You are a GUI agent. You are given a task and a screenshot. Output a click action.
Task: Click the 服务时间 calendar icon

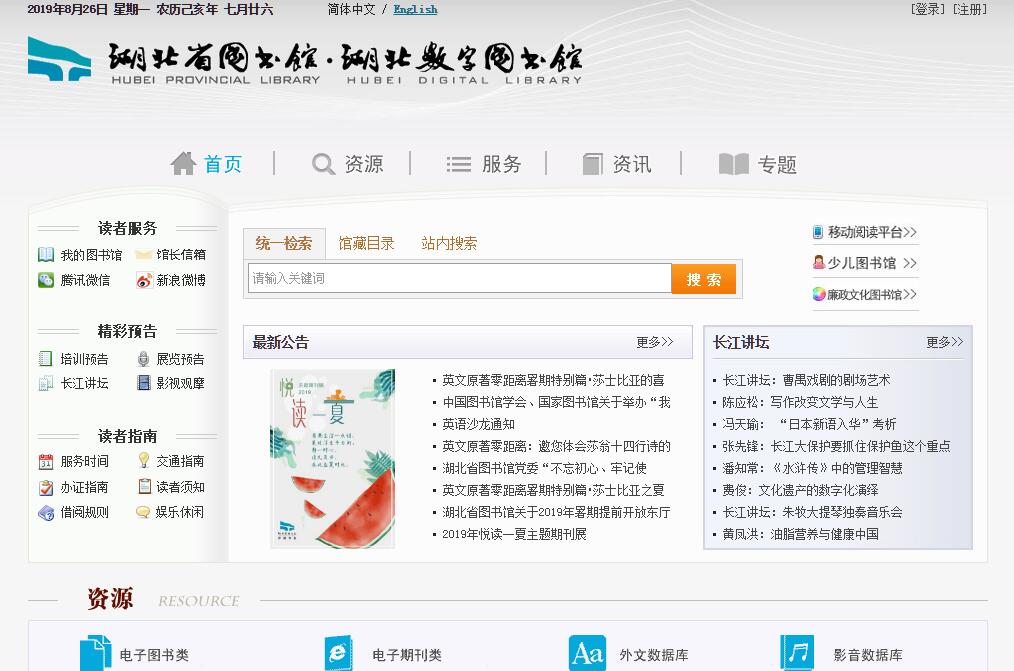46,462
